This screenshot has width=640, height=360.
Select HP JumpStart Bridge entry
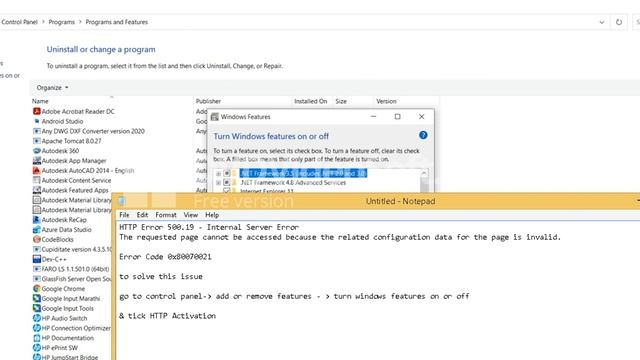tap(70, 357)
